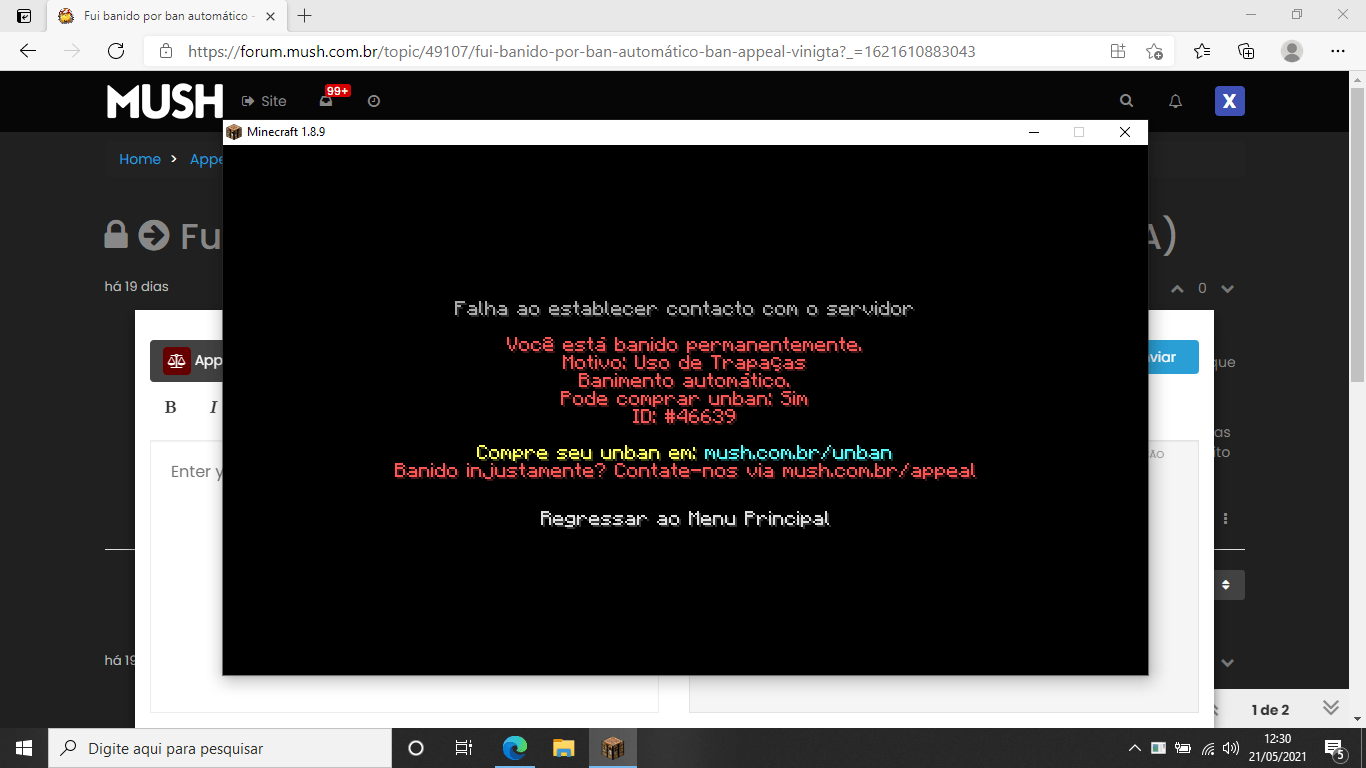This screenshot has height=768, width=1366.
Task: Open File Explorer from the taskbar
Action: [x=564, y=748]
